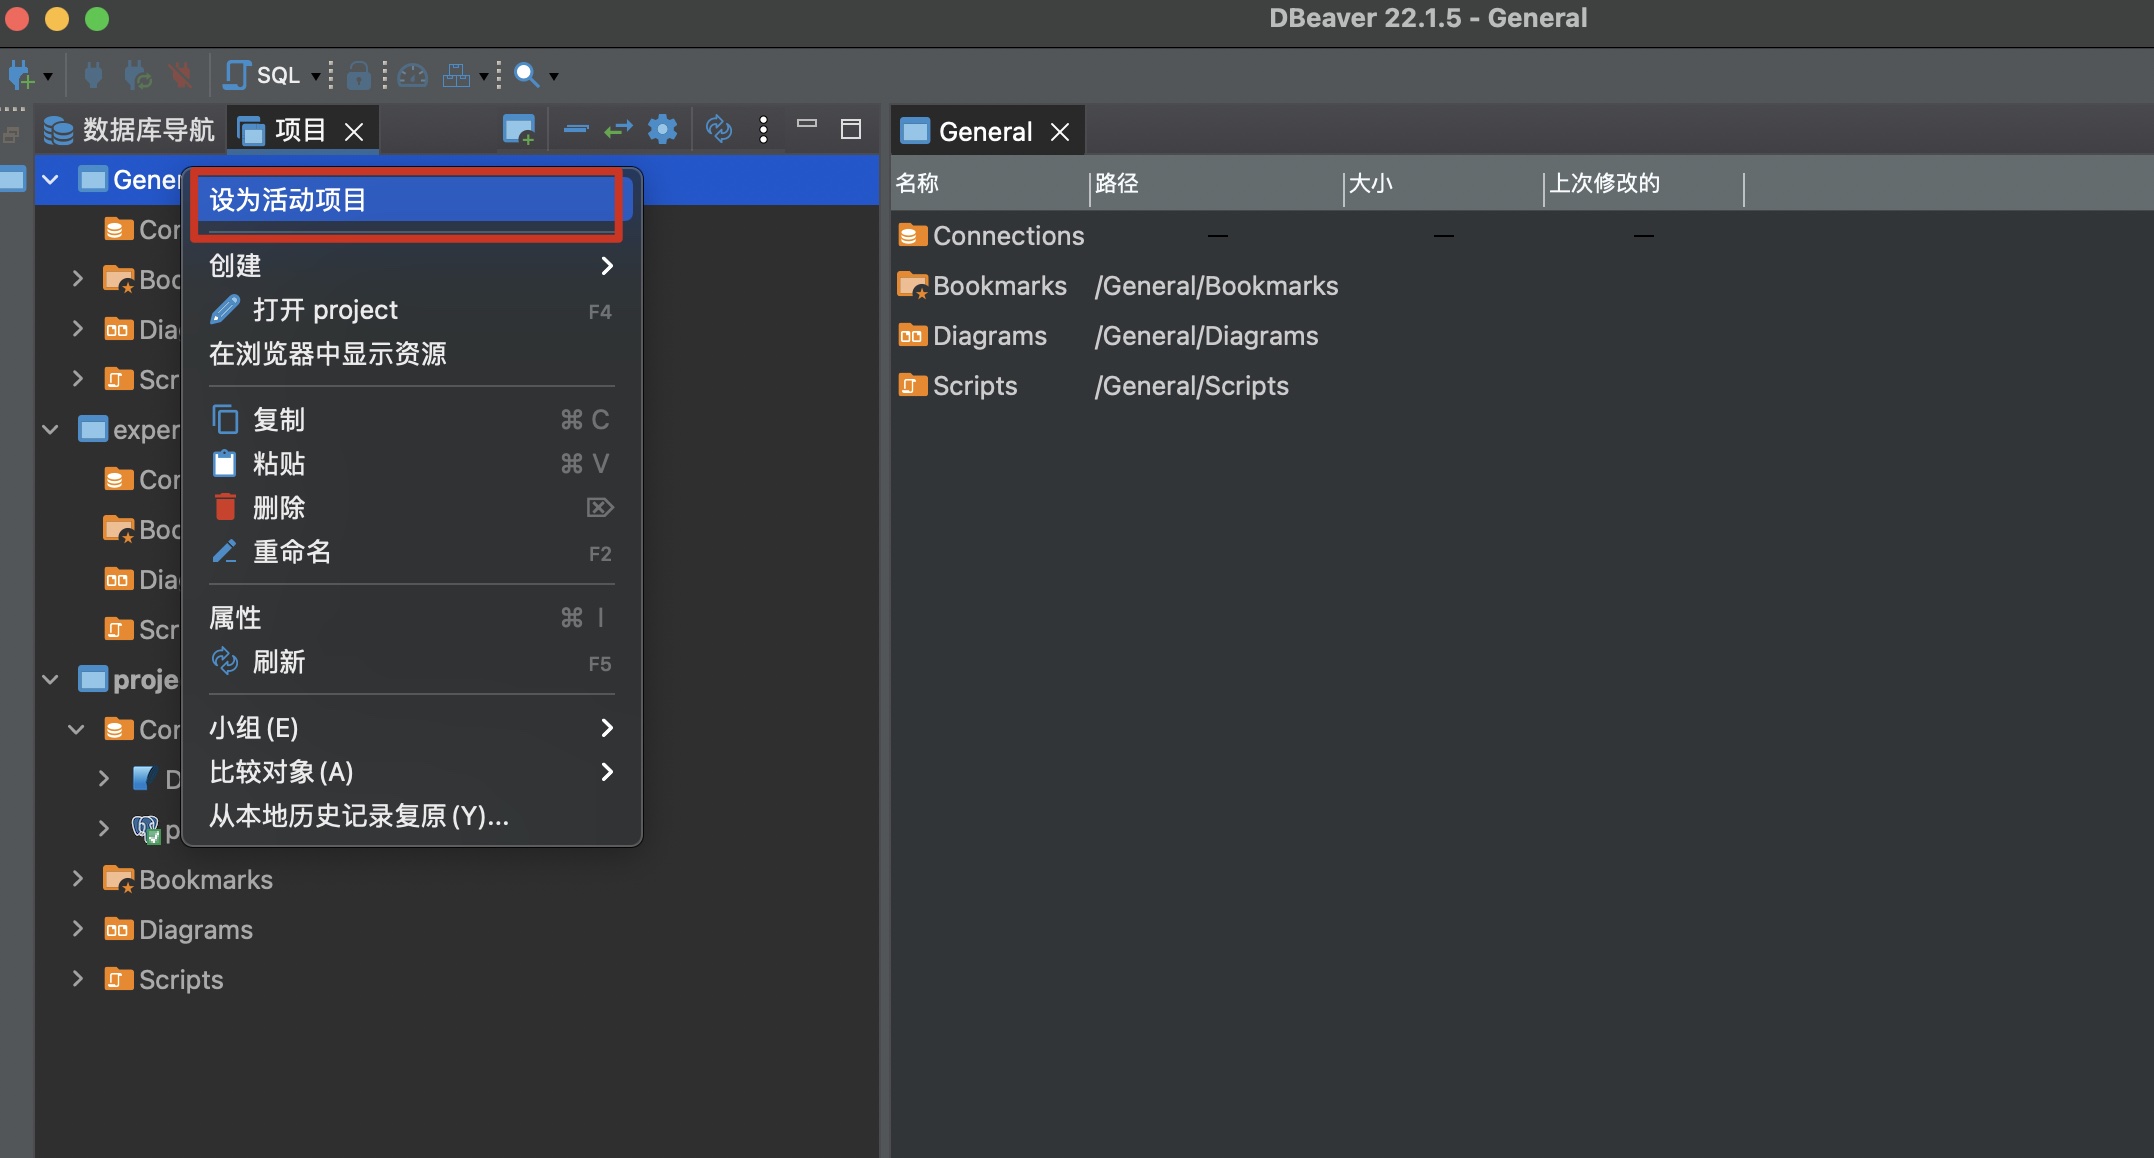Click the red Disconnect plug icon
The height and width of the screenshot is (1158, 2154).
pyautogui.click(x=181, y=75)
